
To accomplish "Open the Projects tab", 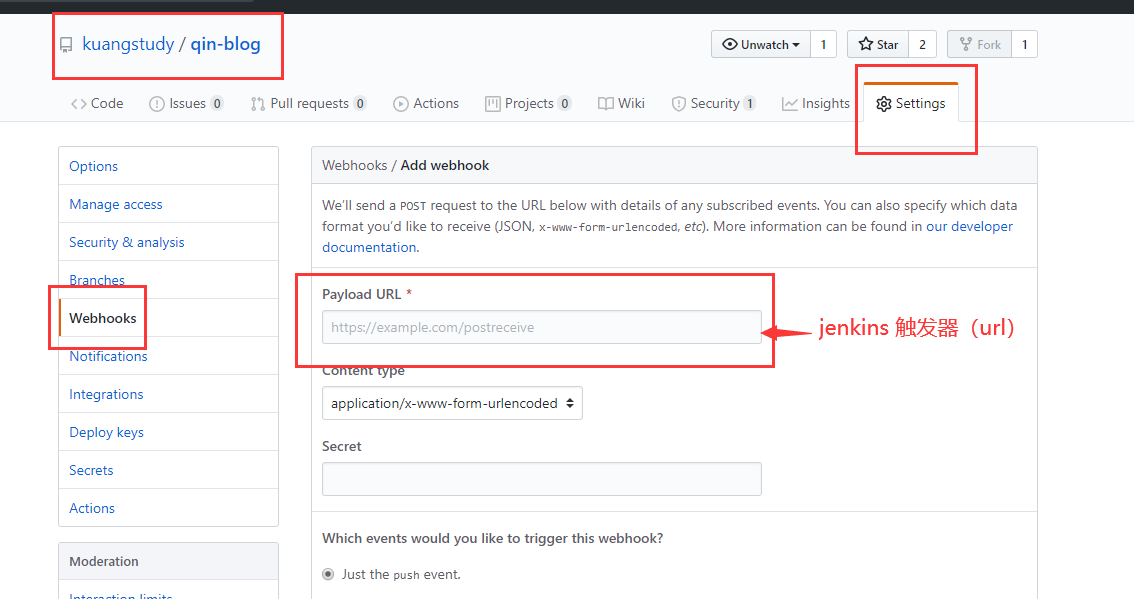I will tap(528, 103).
